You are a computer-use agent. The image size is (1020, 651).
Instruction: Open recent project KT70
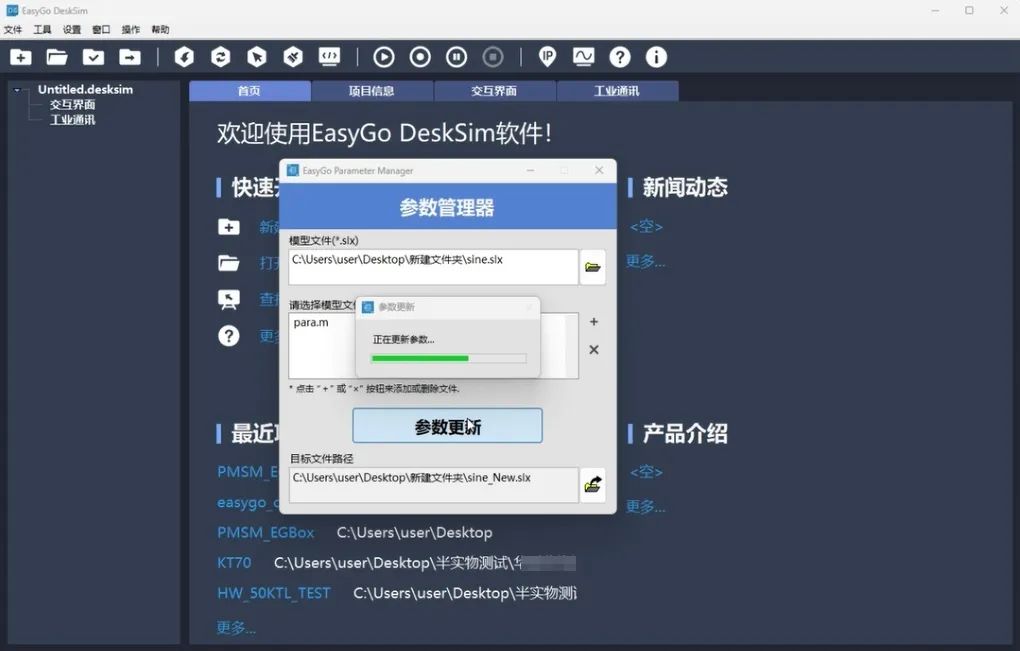click(234, 563)
